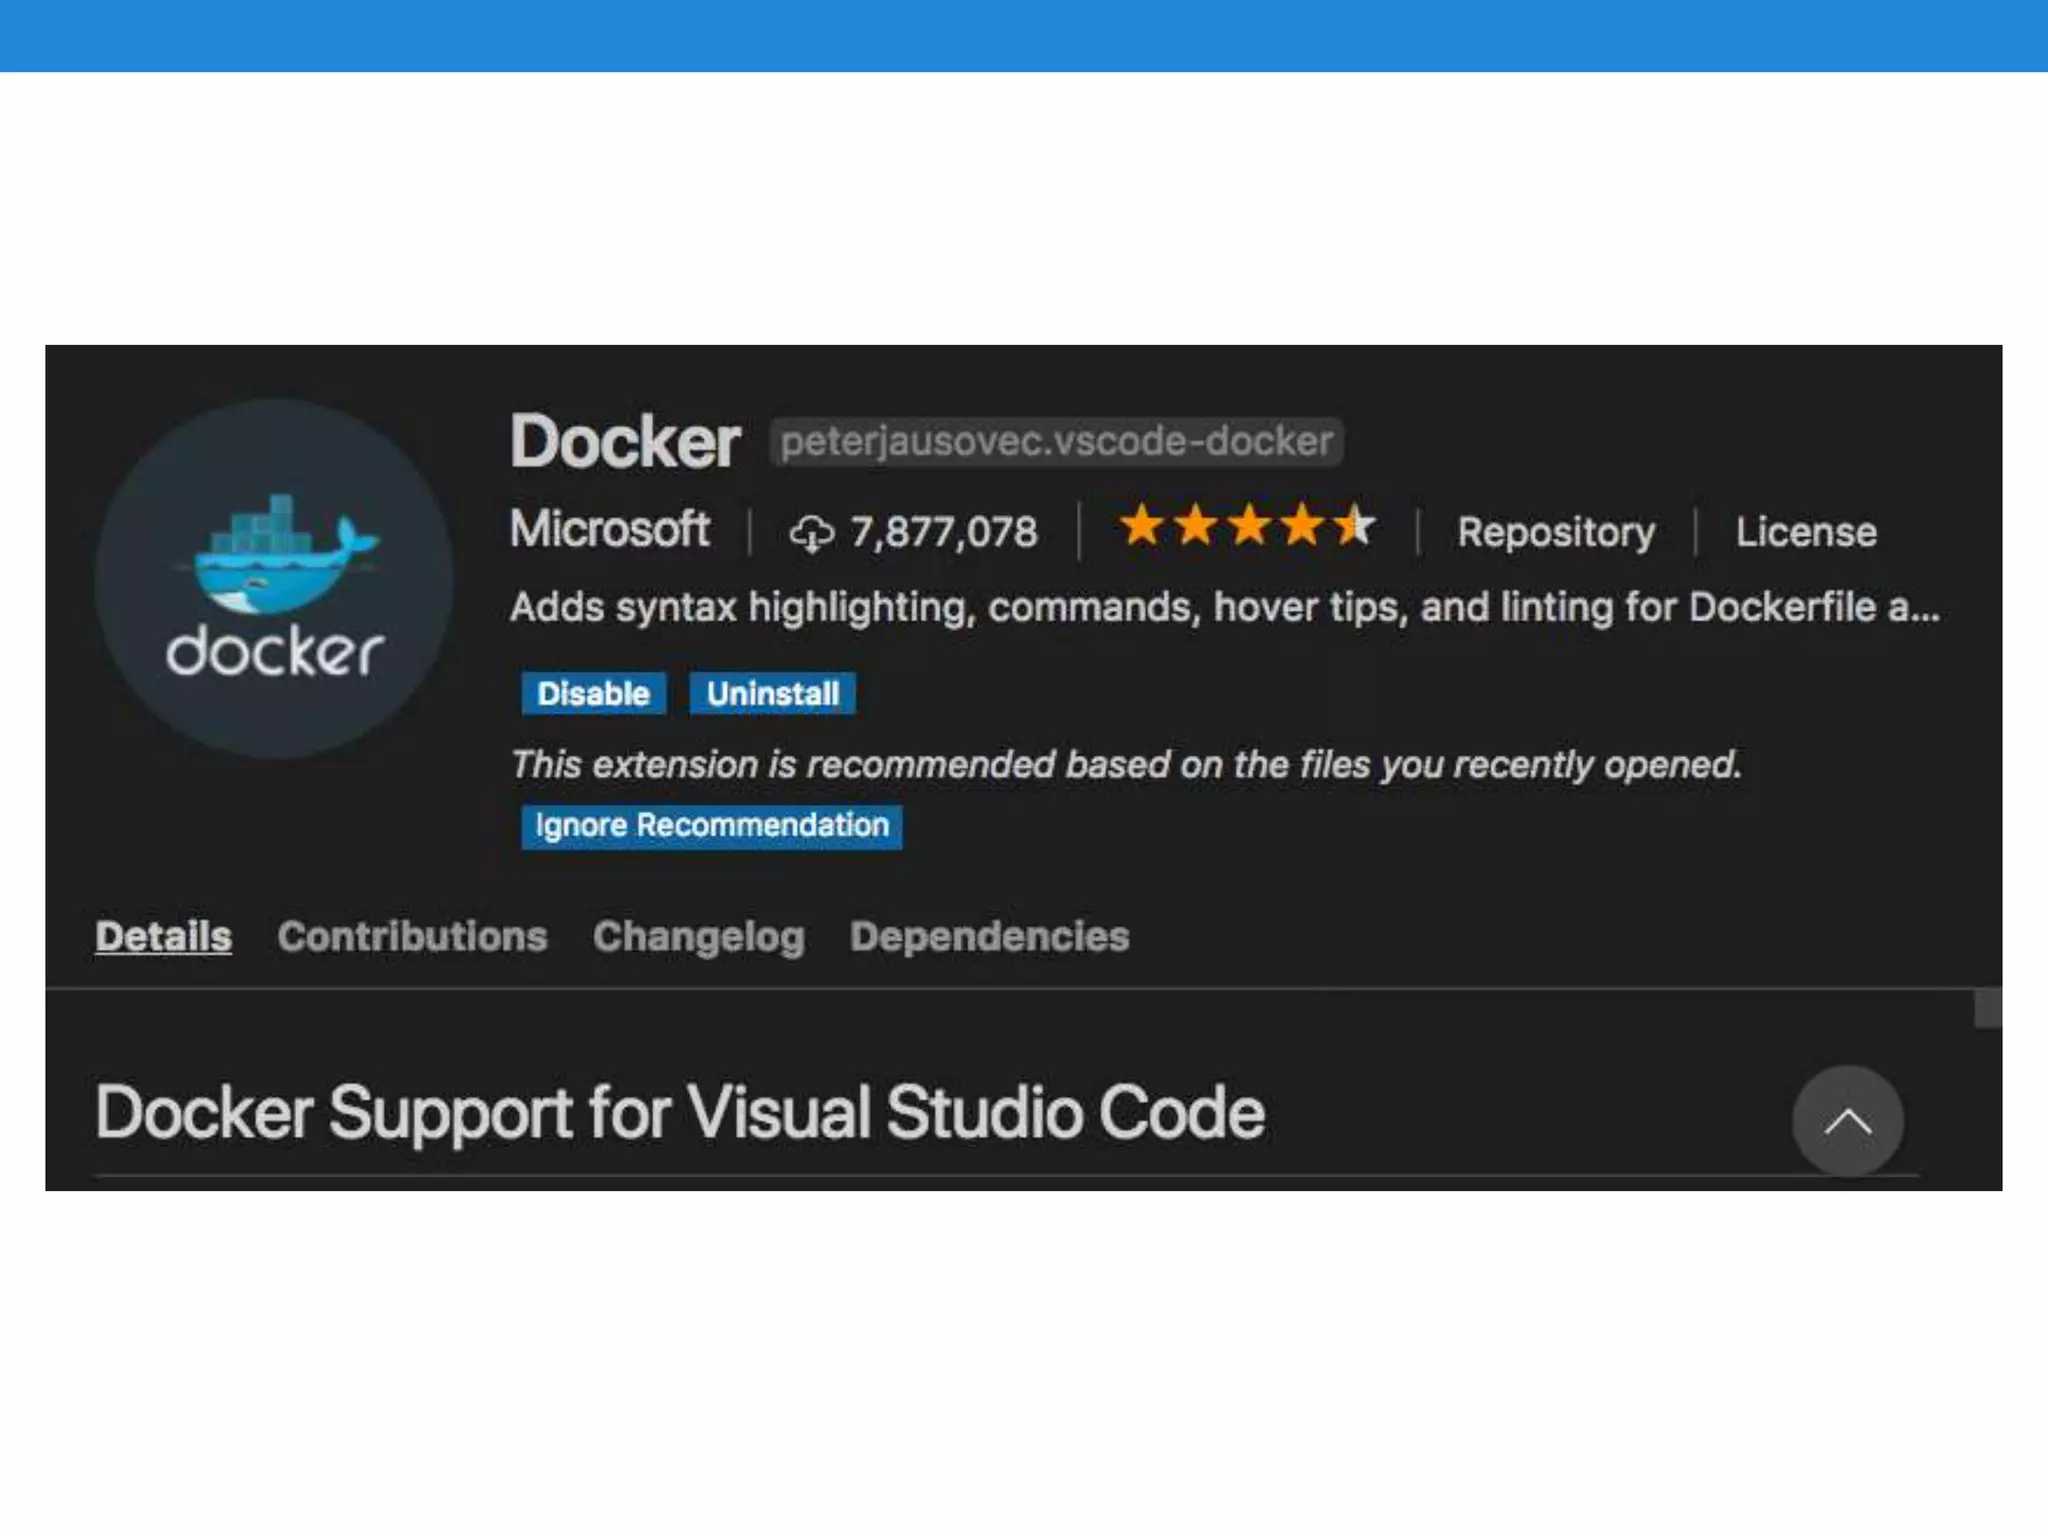The height and width of the screenshot is (1536, 2048).
Task: Click the cloud download icon
Action: tap(811, 533)
